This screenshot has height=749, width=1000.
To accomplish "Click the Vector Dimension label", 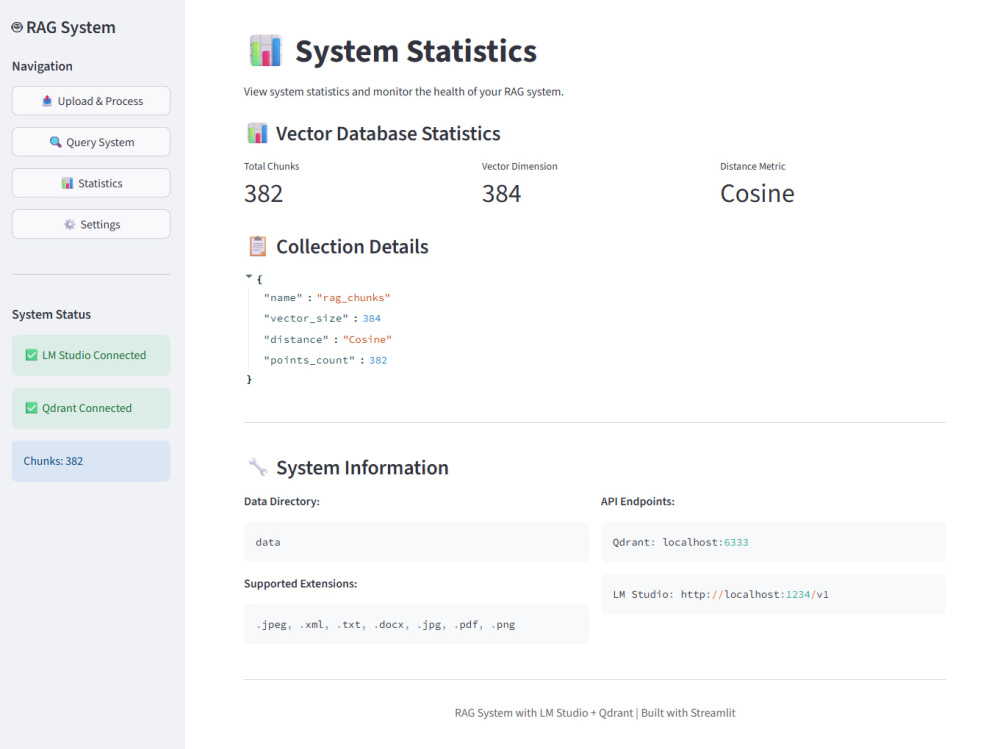I will point(520,167).
